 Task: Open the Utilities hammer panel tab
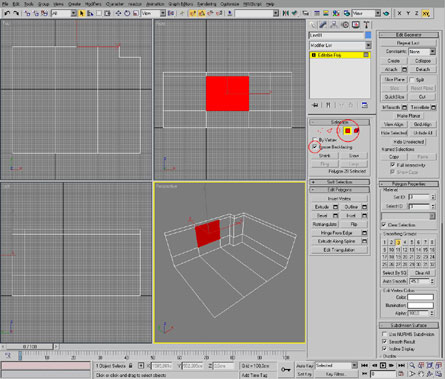[x=366, y=25]
